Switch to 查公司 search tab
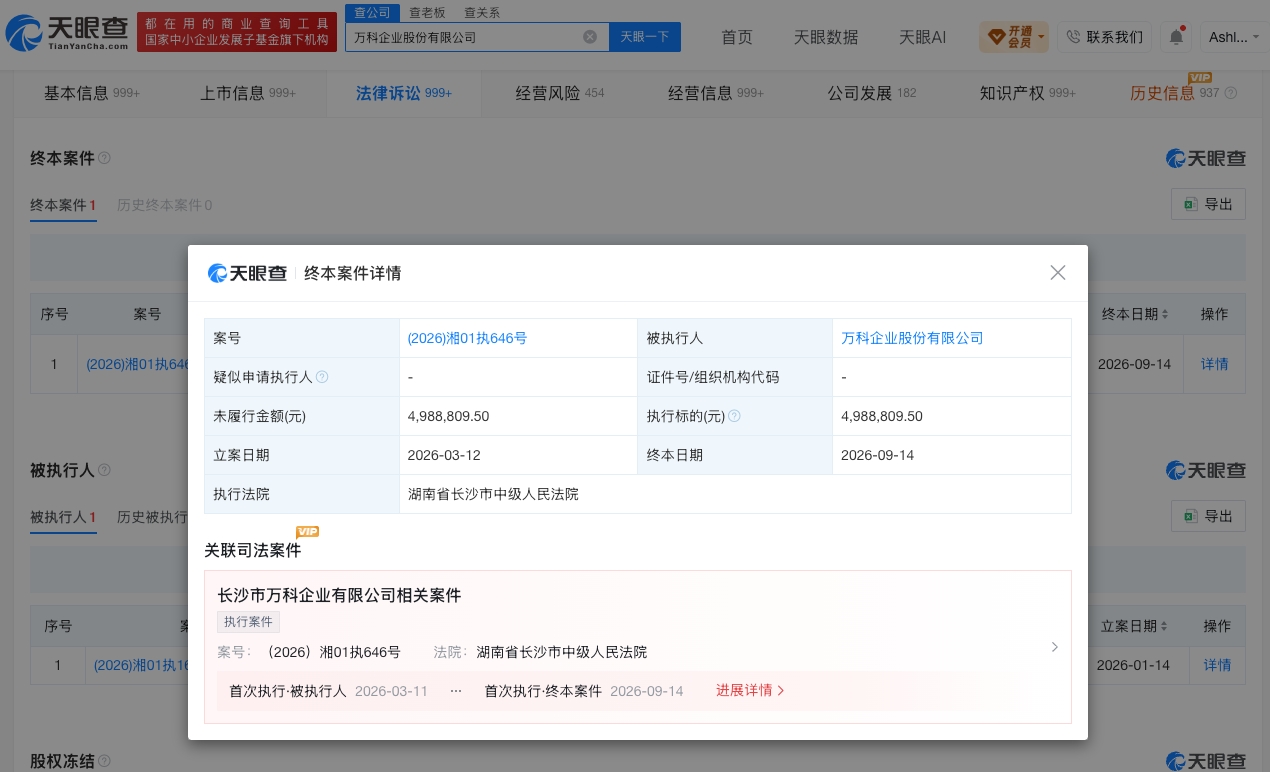This screenshot has height=772, width=1270. [x=372, y=12]
